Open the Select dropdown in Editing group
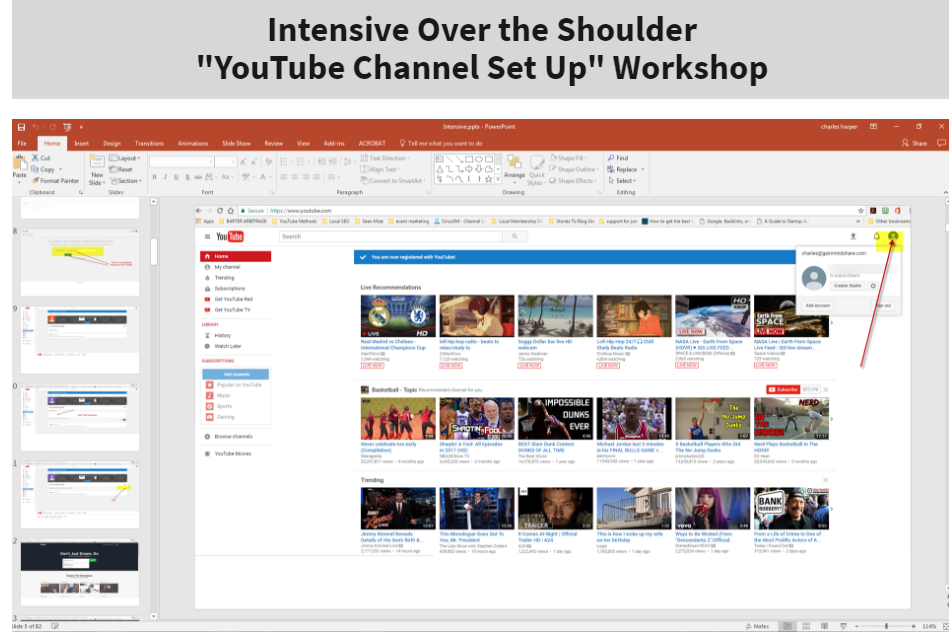Screen dimensions: 949x635 tap(622, 180)
